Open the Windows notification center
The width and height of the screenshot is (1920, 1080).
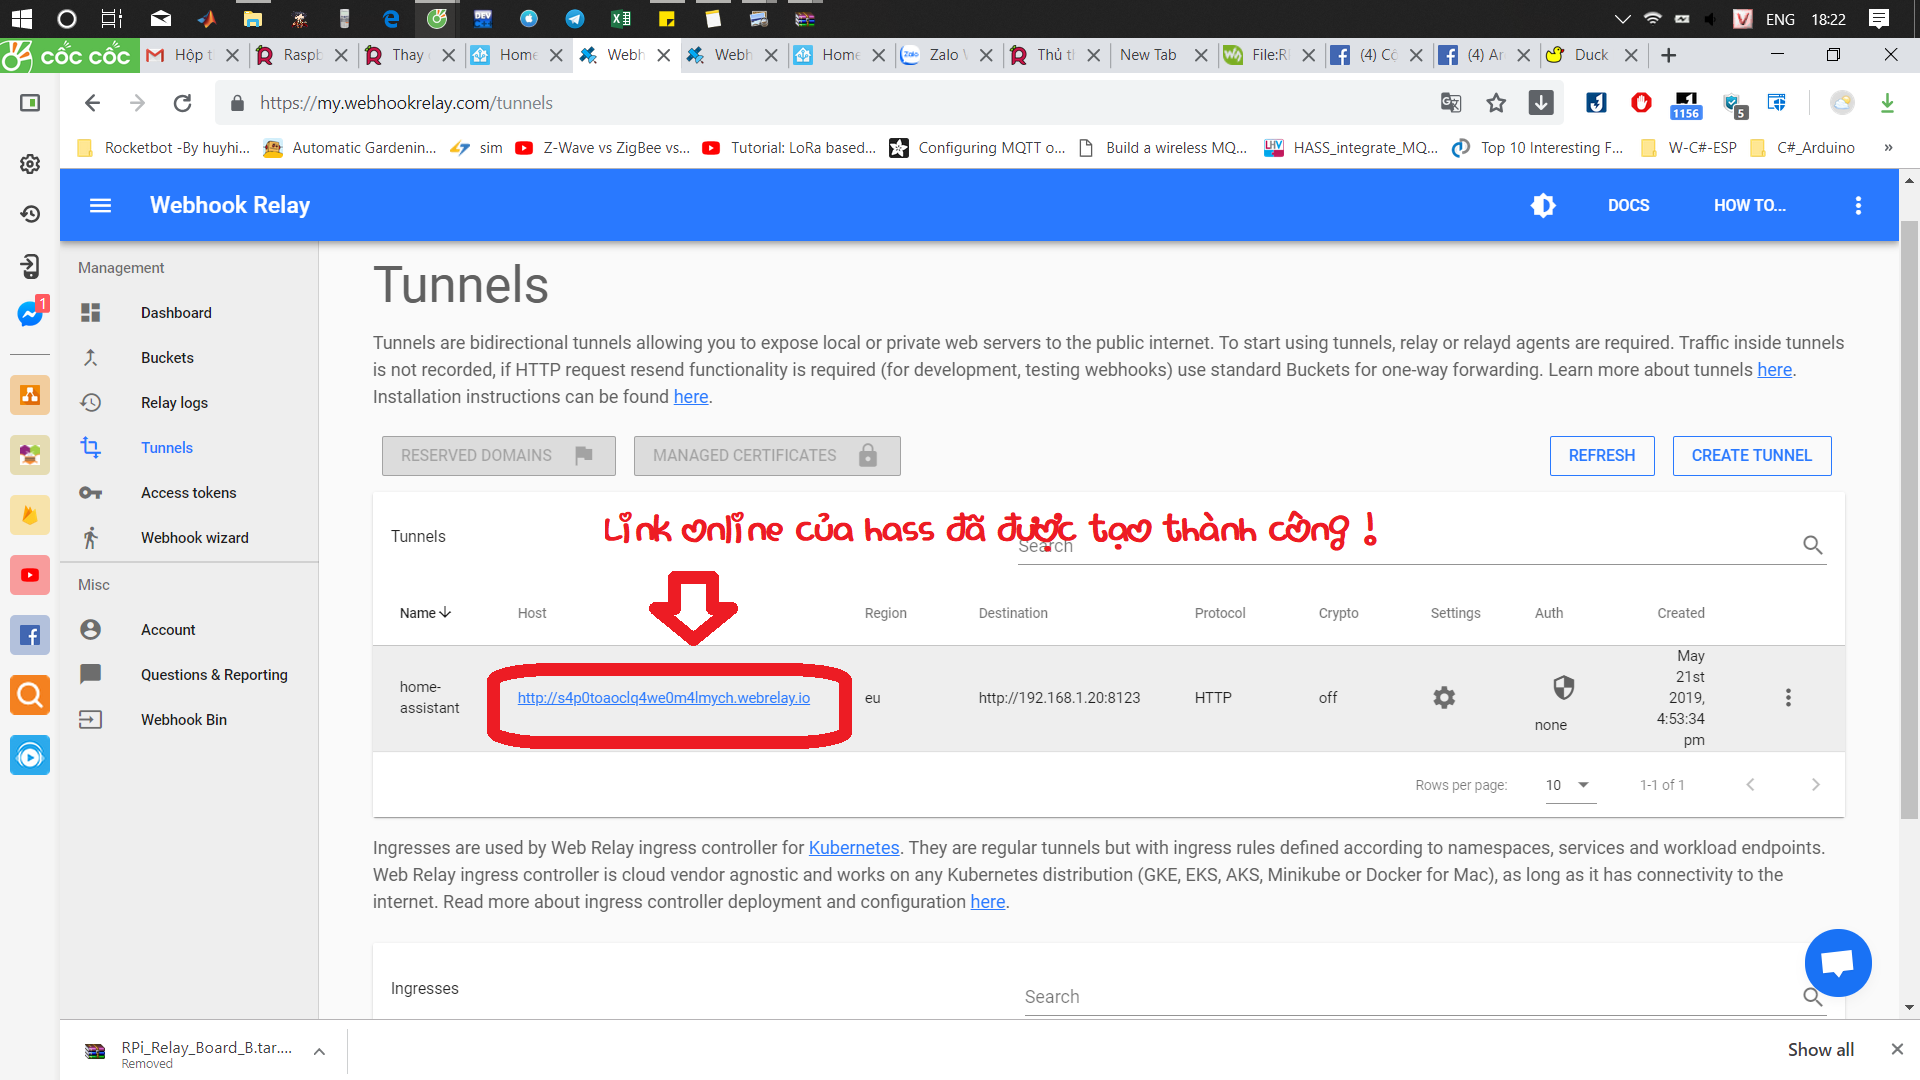click(x=1878, y=19)
